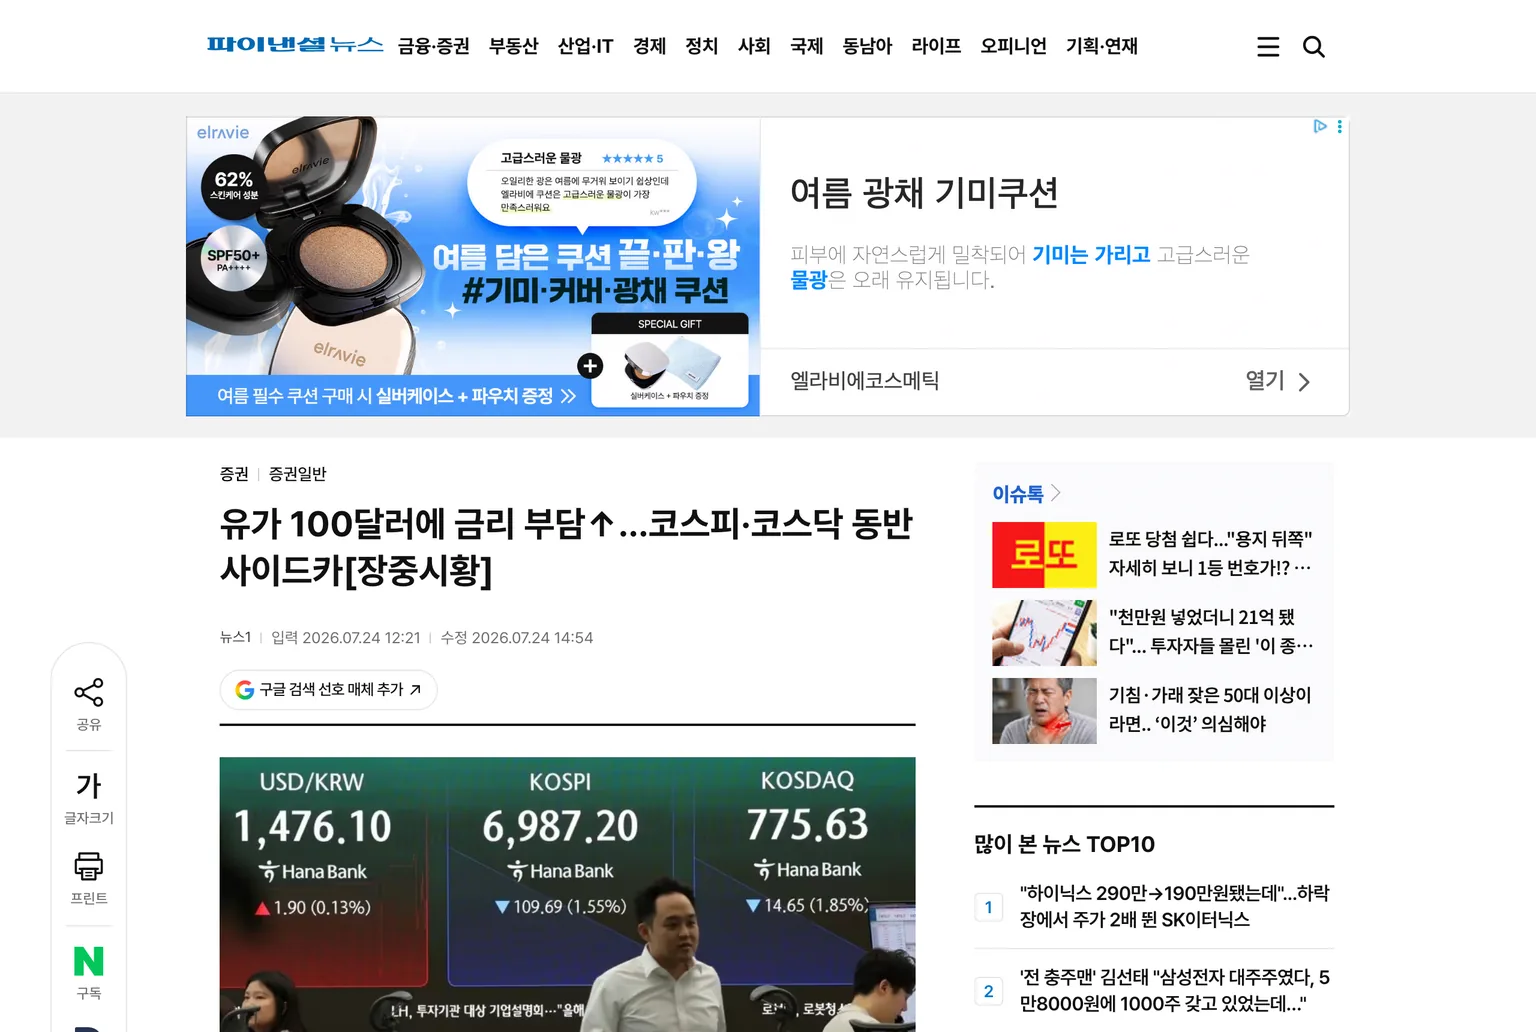Click the Financial News logo
The width and height of the screenshot is (1536, 1032).
pyautogui.click(x=295, y=45)
